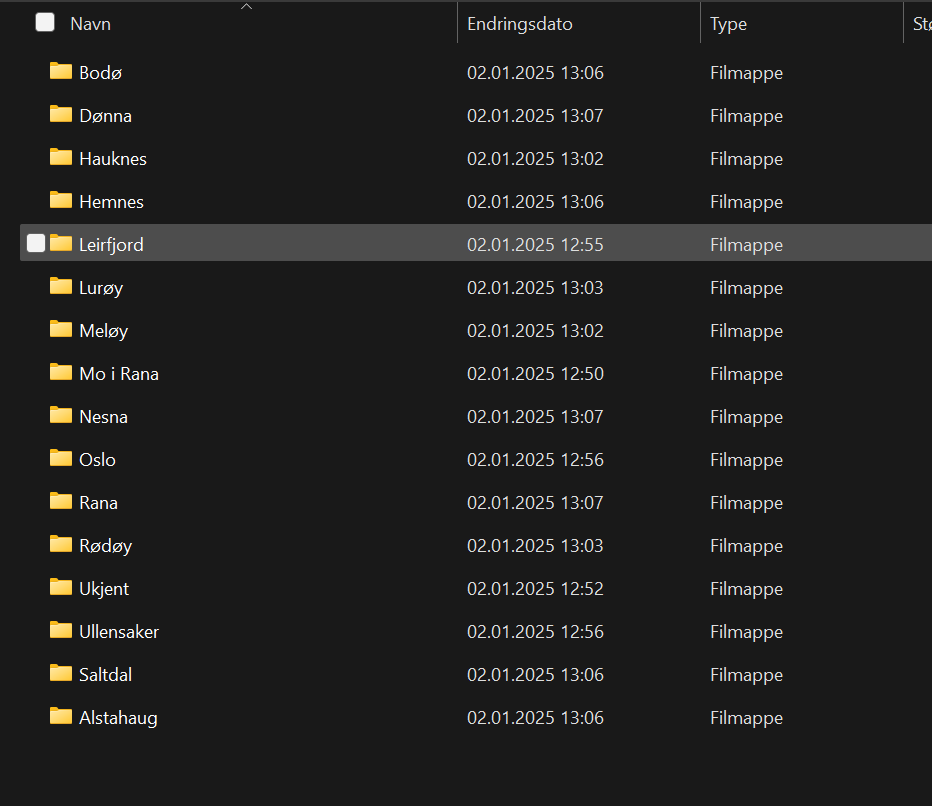Click the 12:50 date of Mo i Rana
The width and height of the screenshot is (932, 806).
535,374
